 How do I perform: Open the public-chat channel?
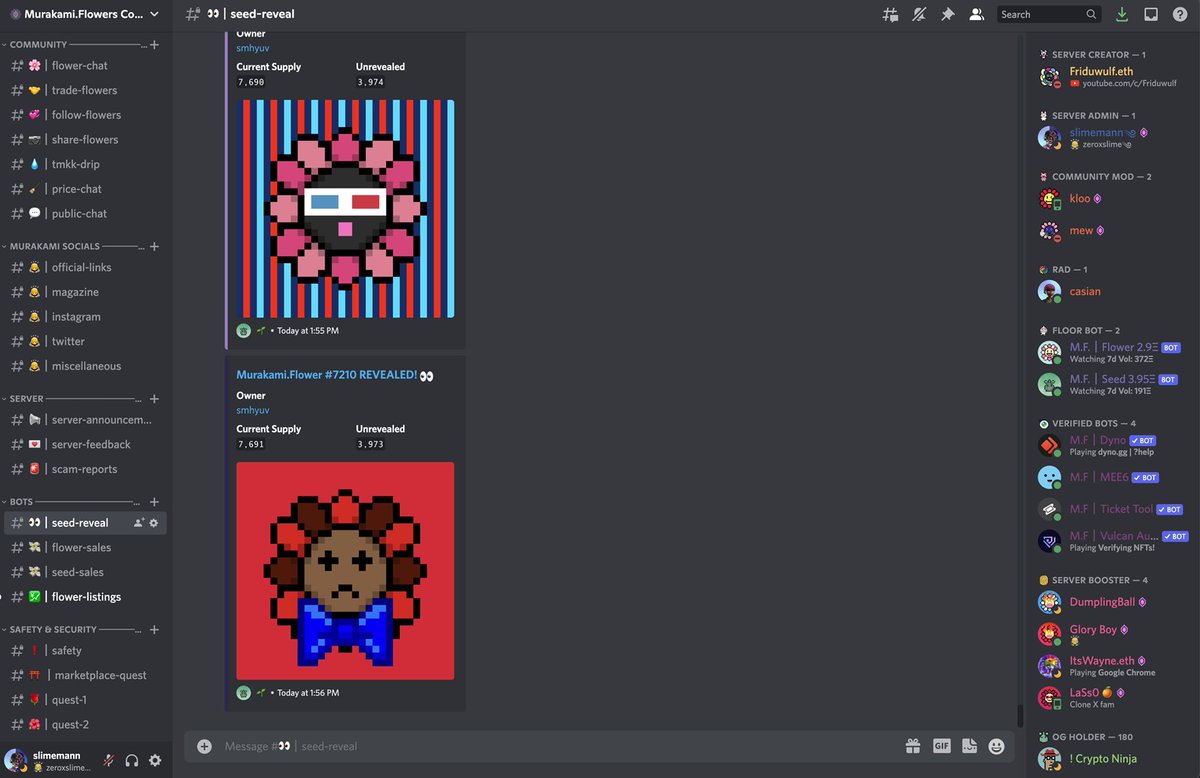86,214
